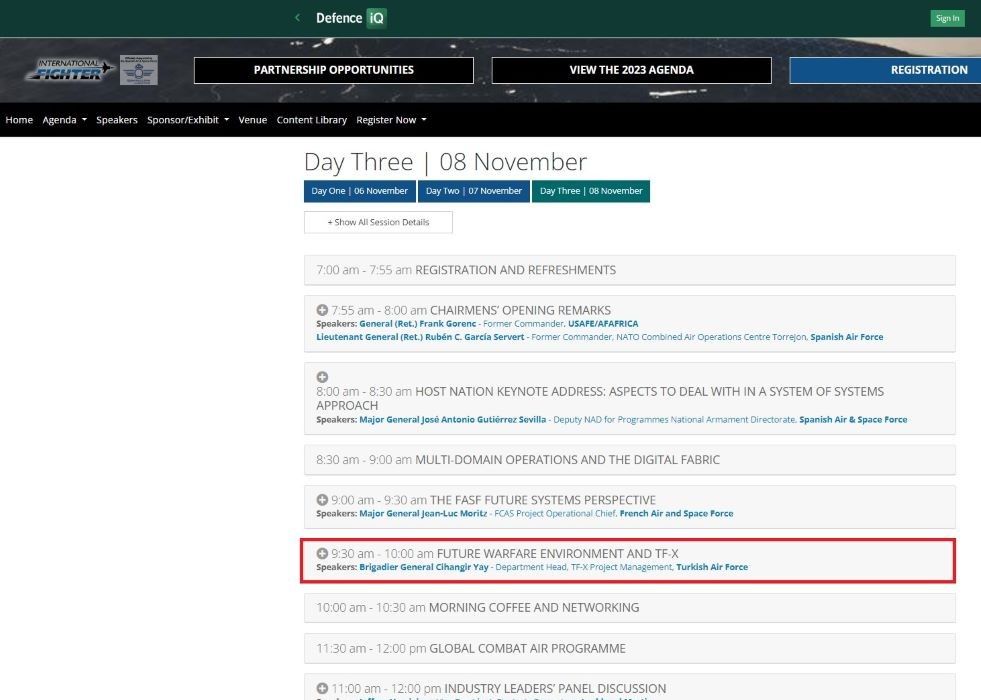Open View the 2023 Agenda banner
The image size is (981, 700).
coord(631,70)
